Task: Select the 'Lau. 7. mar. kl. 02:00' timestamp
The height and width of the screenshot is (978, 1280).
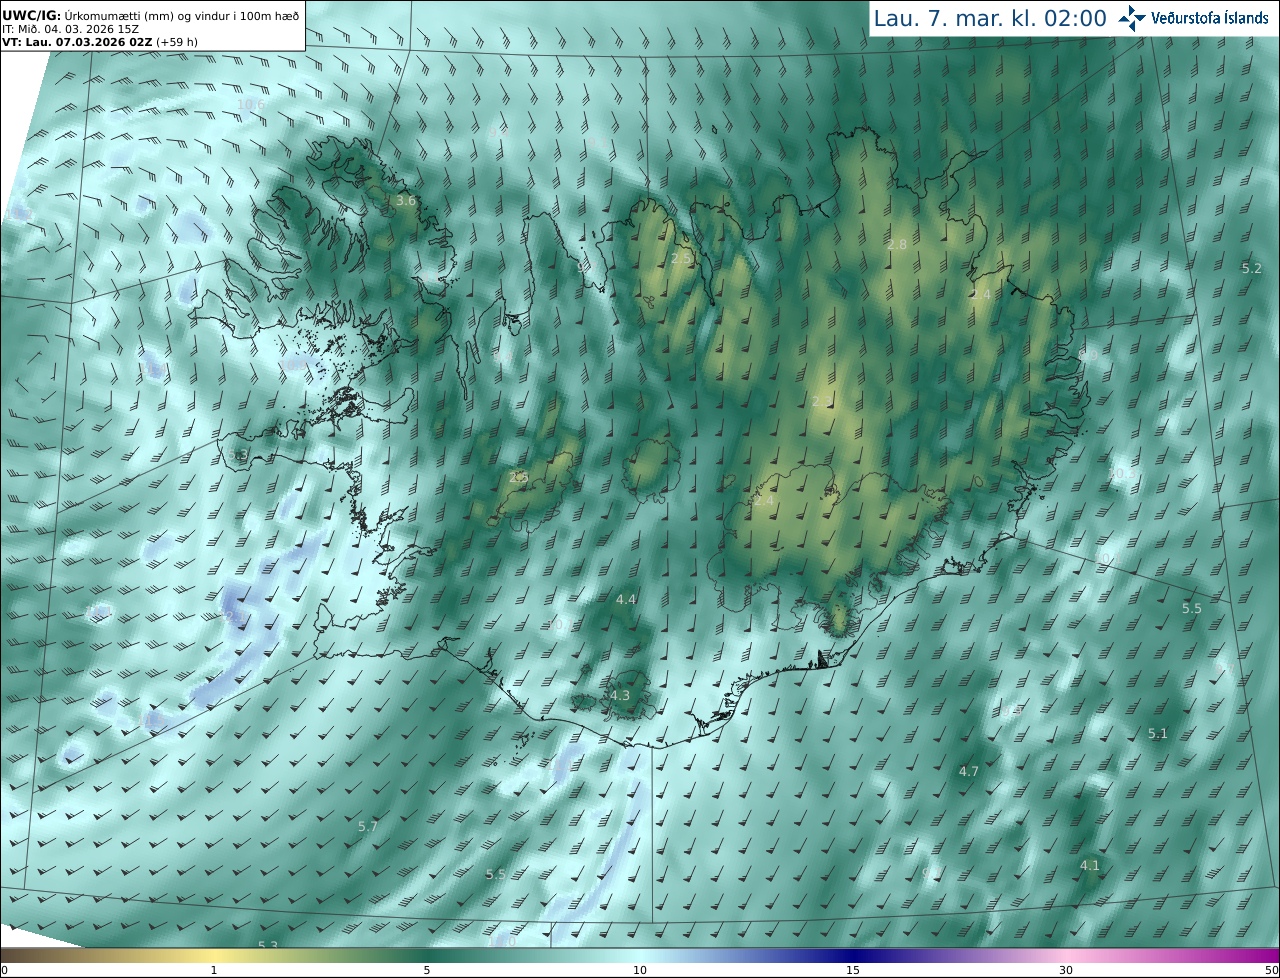Action: click(x=990, y=18)
